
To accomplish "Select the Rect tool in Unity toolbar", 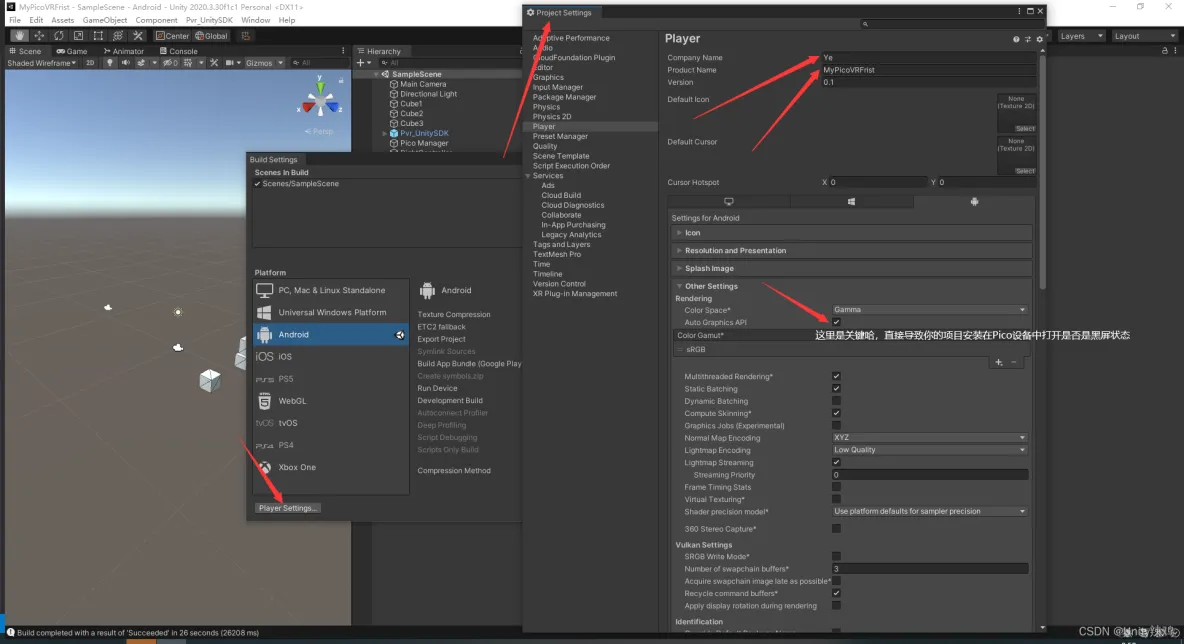I will tap(98, 35).
